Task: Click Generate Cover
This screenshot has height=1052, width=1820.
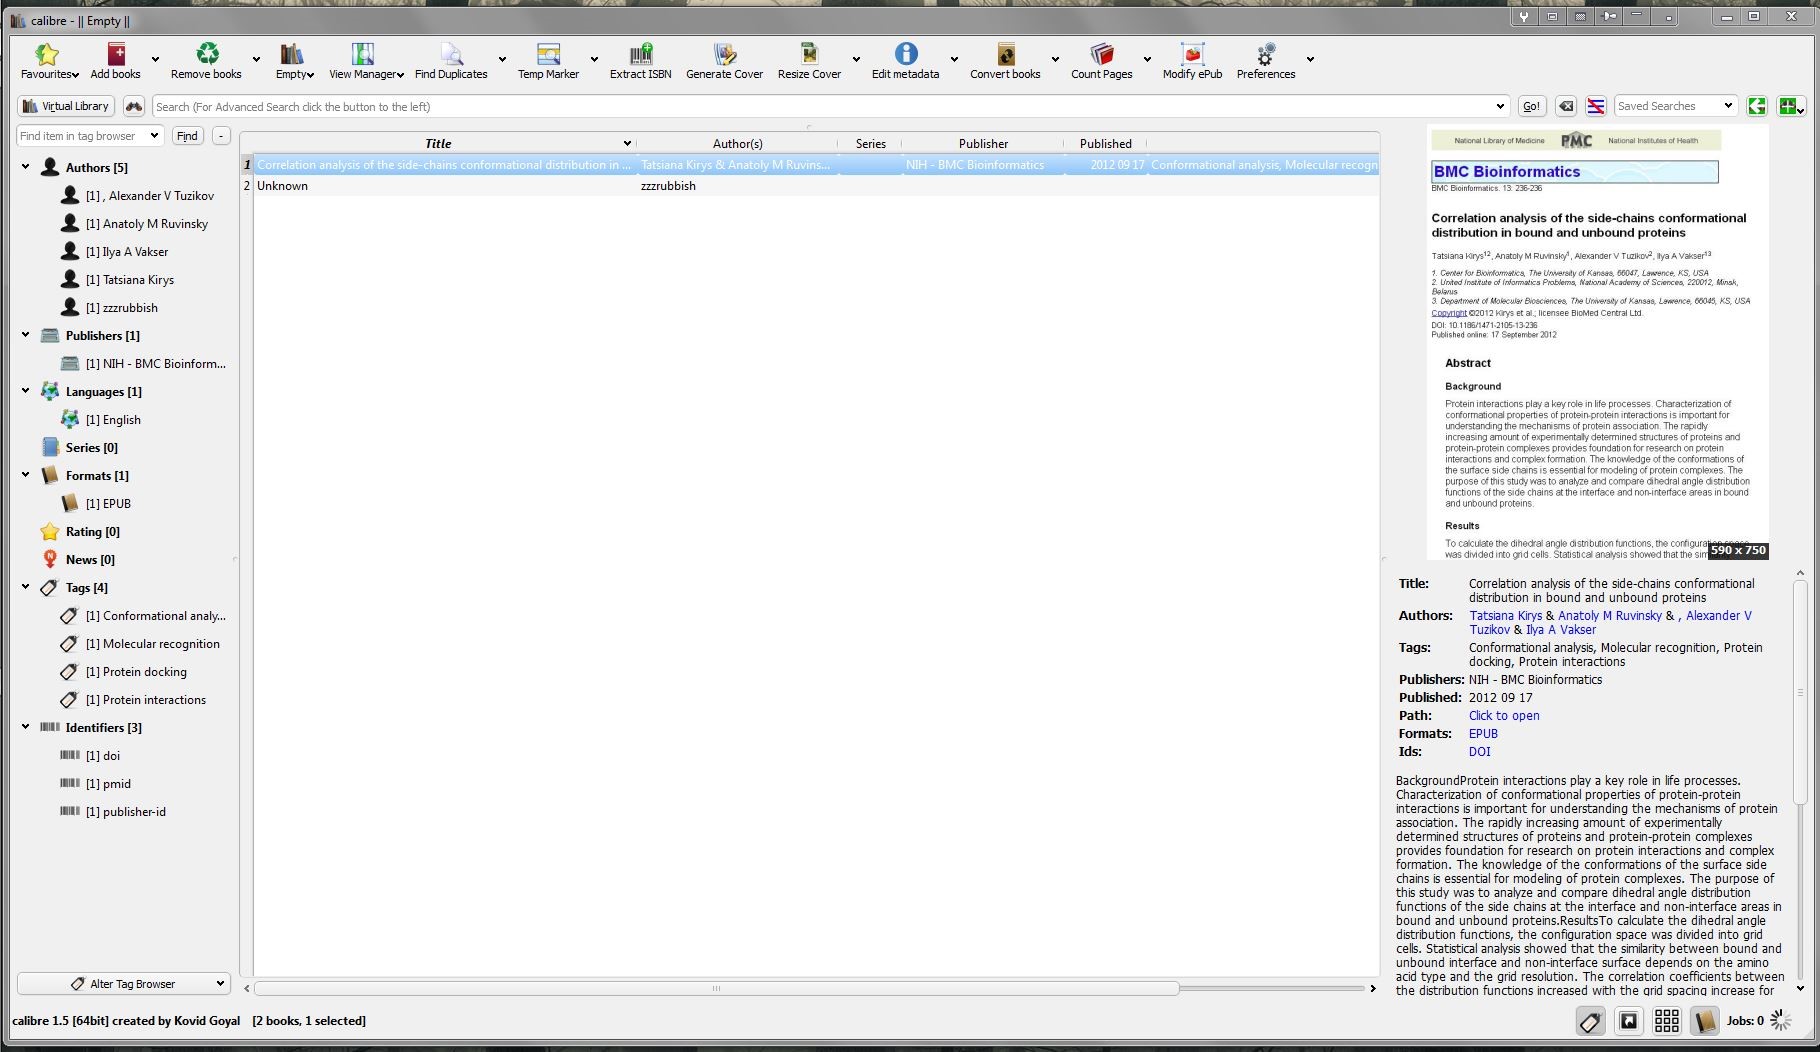Action: click(x=724, y=61)
